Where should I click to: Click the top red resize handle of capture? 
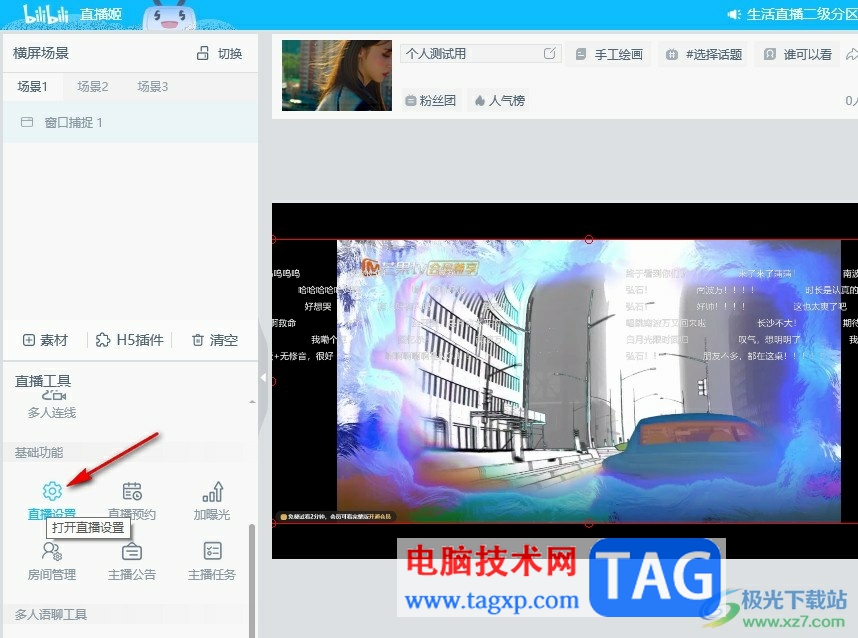click(x=589, y=239)
